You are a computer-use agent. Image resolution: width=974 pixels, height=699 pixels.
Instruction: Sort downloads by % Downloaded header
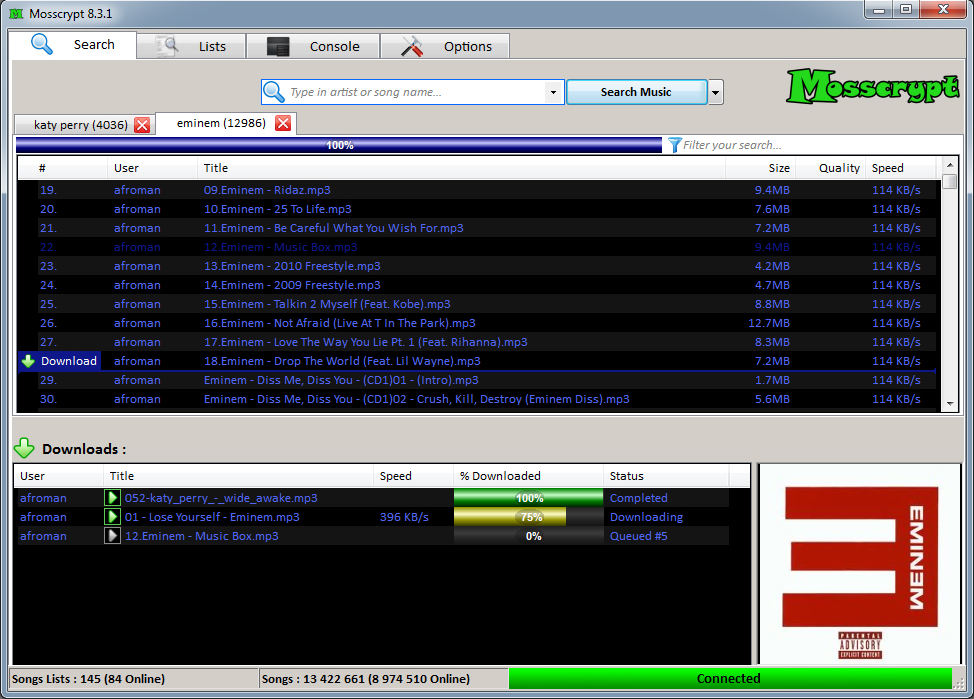[528, 476]
